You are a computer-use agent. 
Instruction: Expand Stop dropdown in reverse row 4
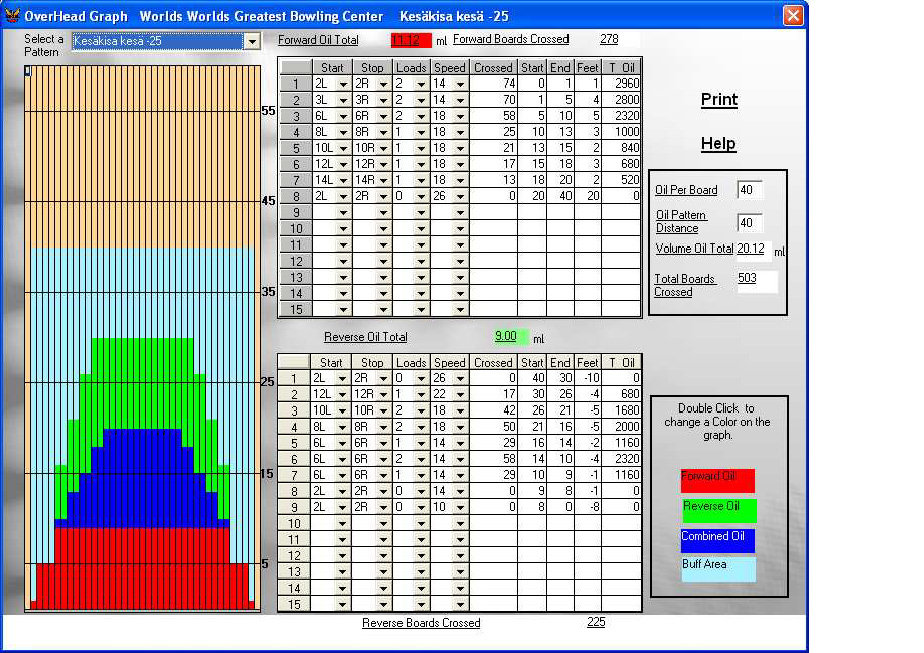pyautogui.click(x=384, y=427)
